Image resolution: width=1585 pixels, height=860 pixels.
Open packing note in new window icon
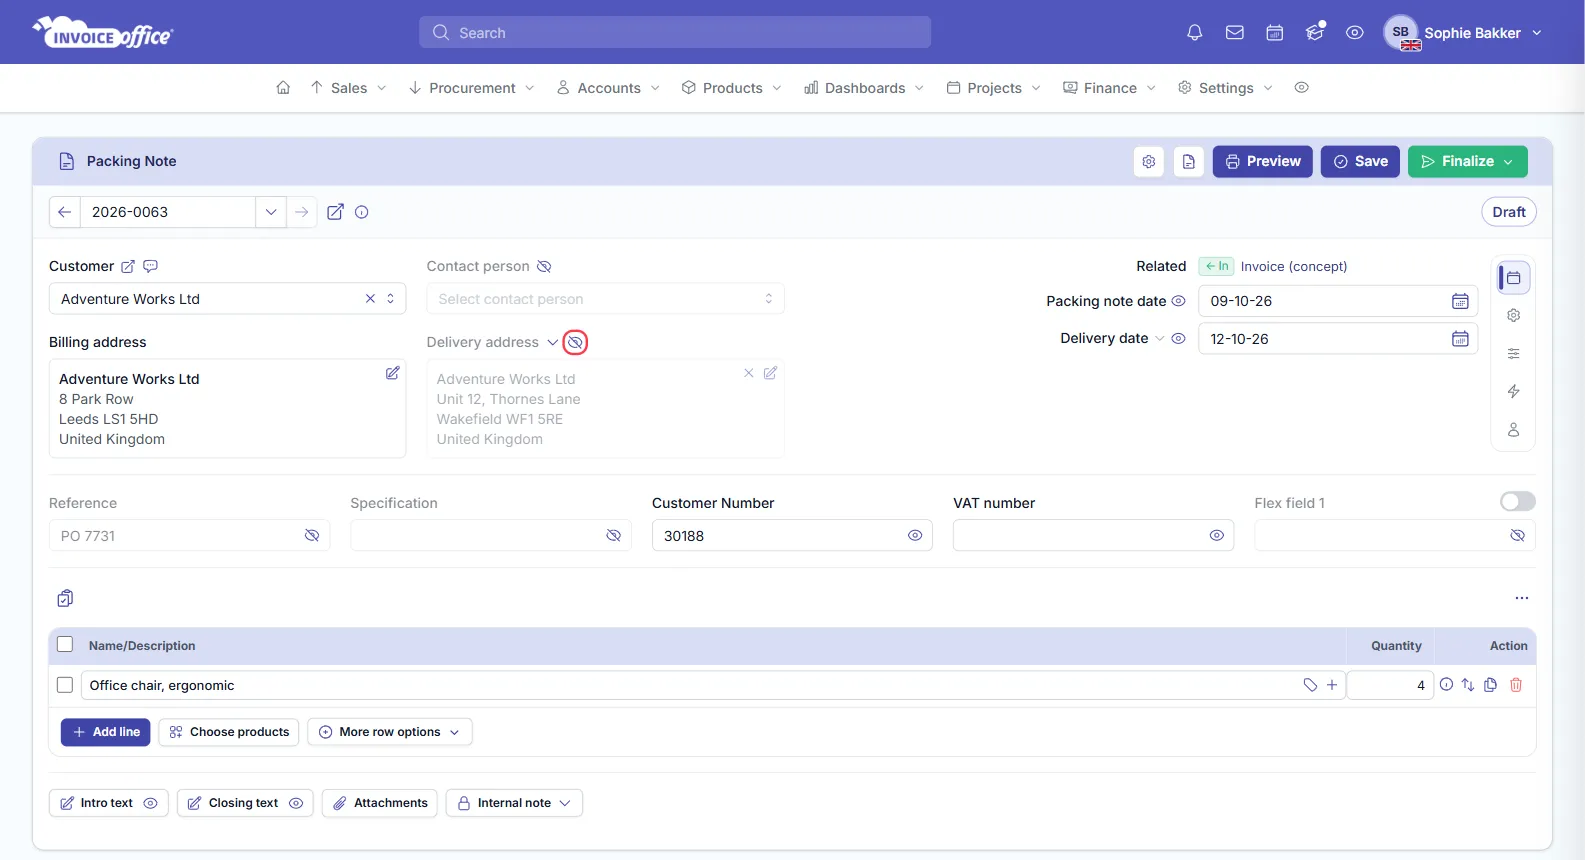(x=336, y=212)
